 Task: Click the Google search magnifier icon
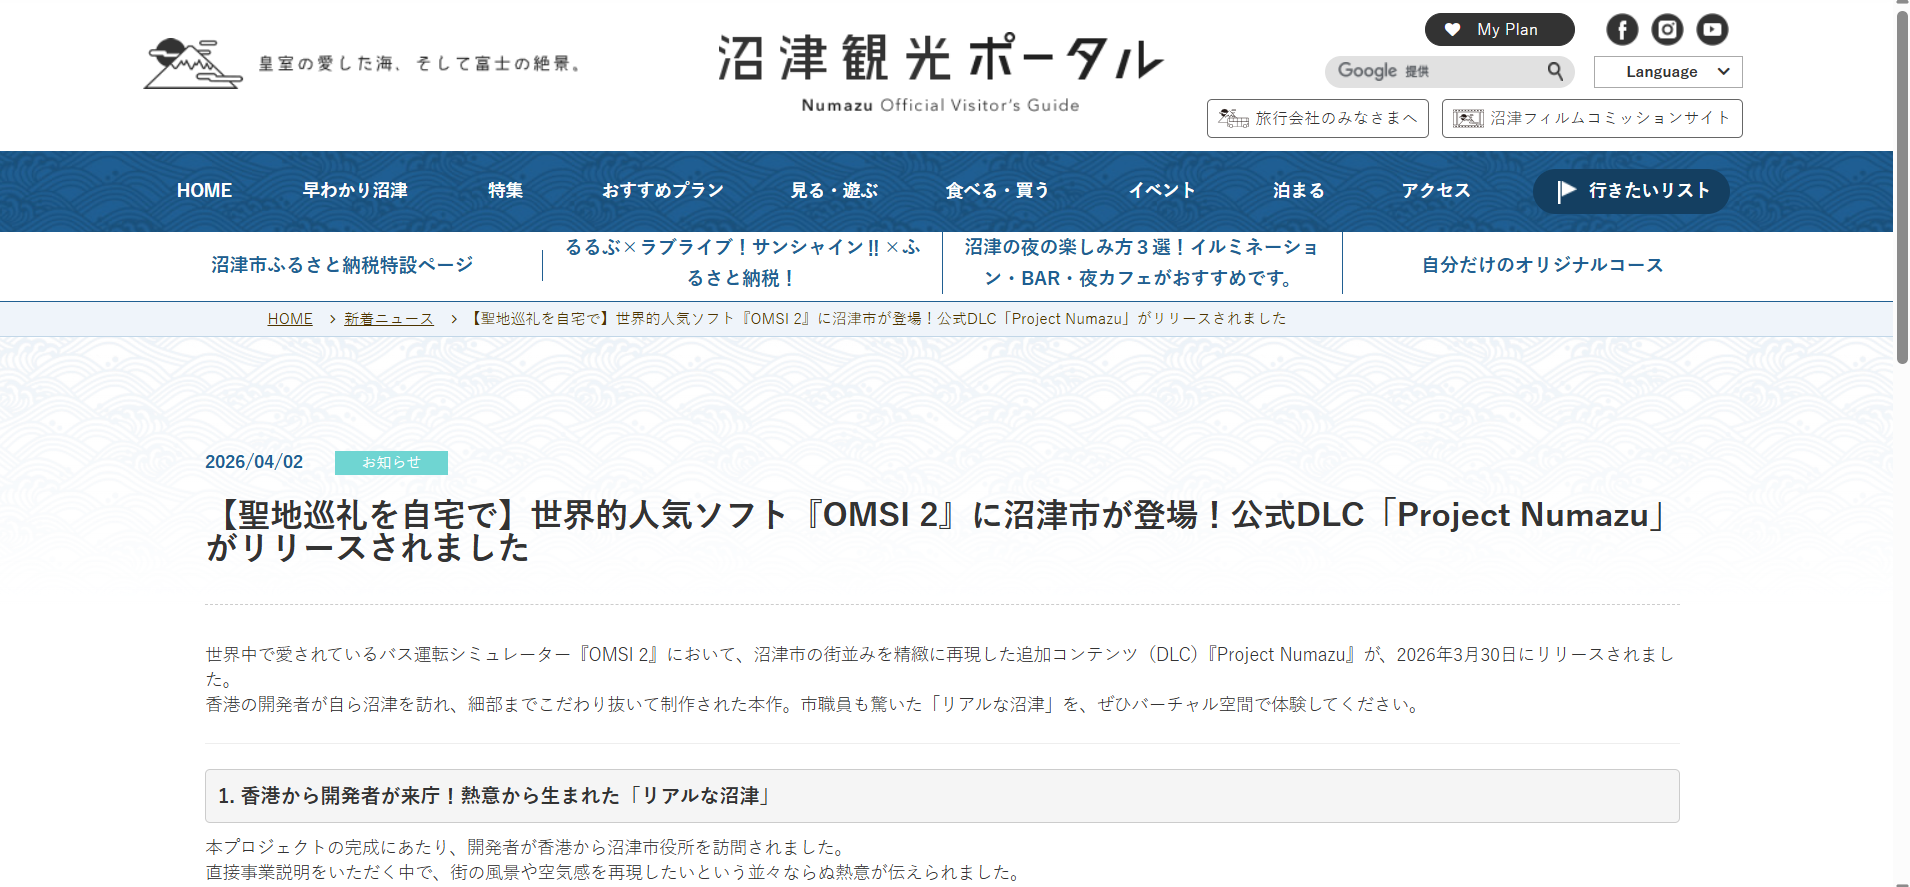[1555, 71]
